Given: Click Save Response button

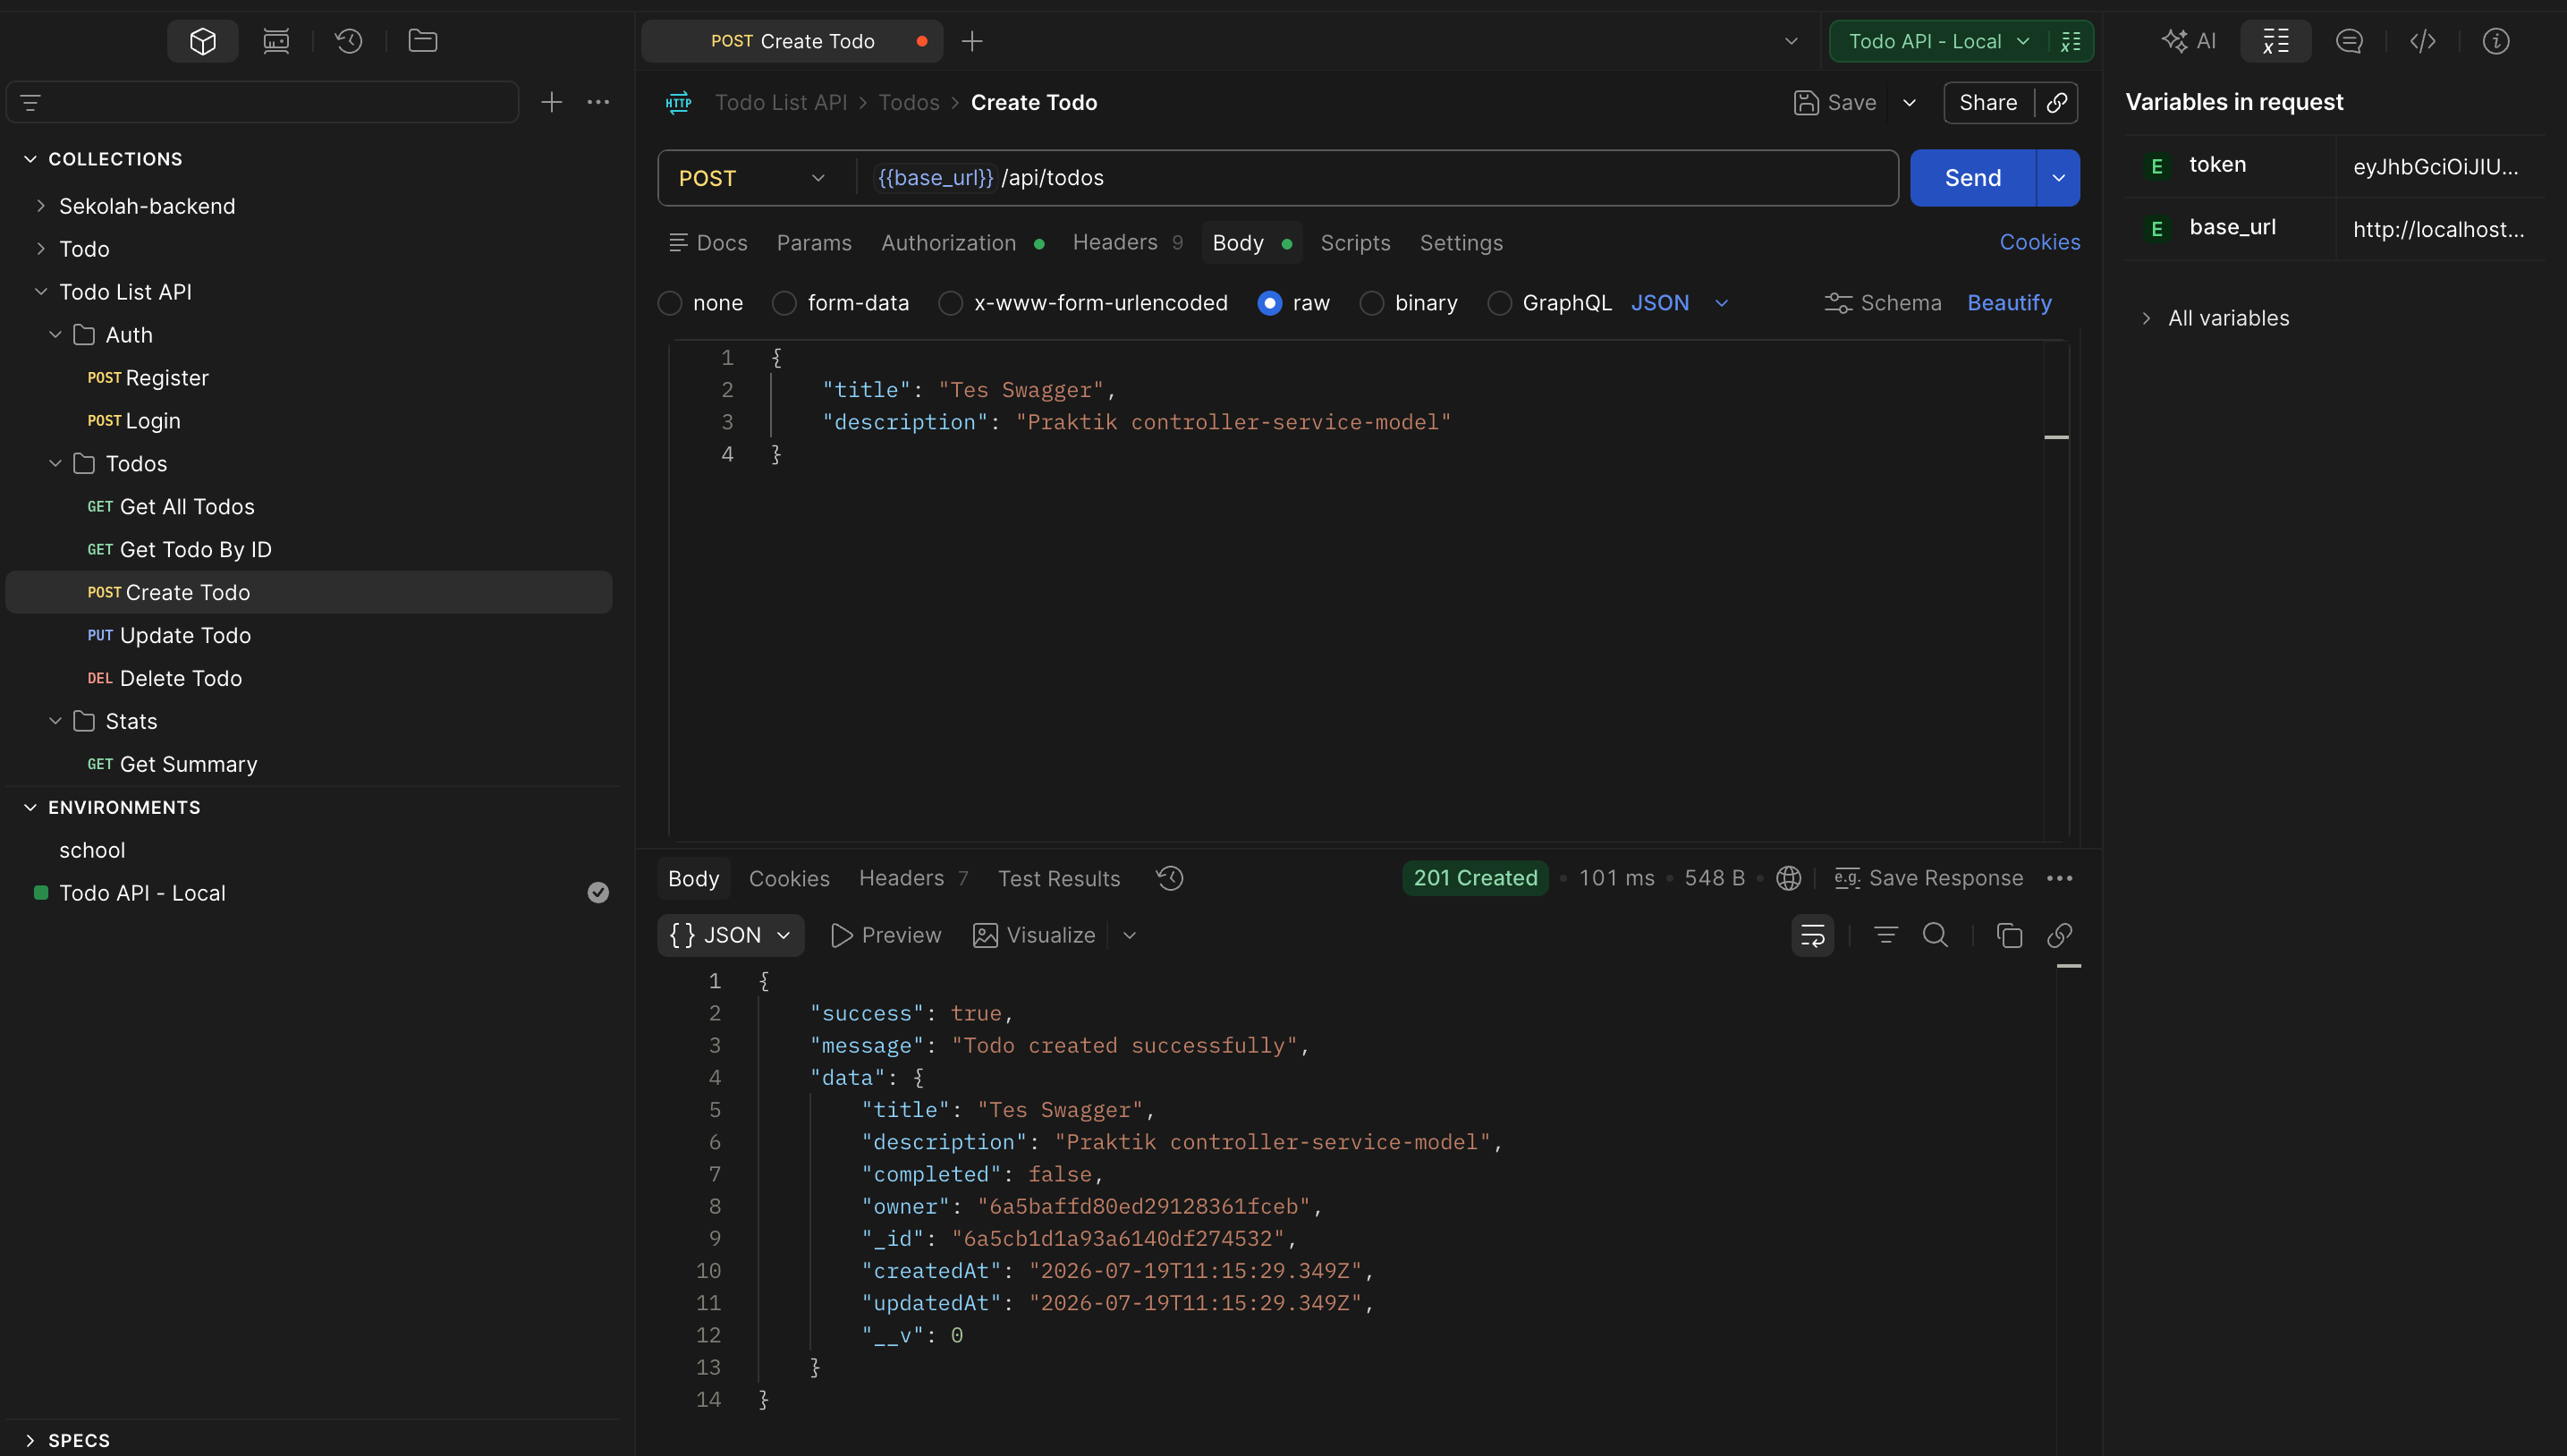Looking at the screenshot, I should click(x=1929, y=878).
